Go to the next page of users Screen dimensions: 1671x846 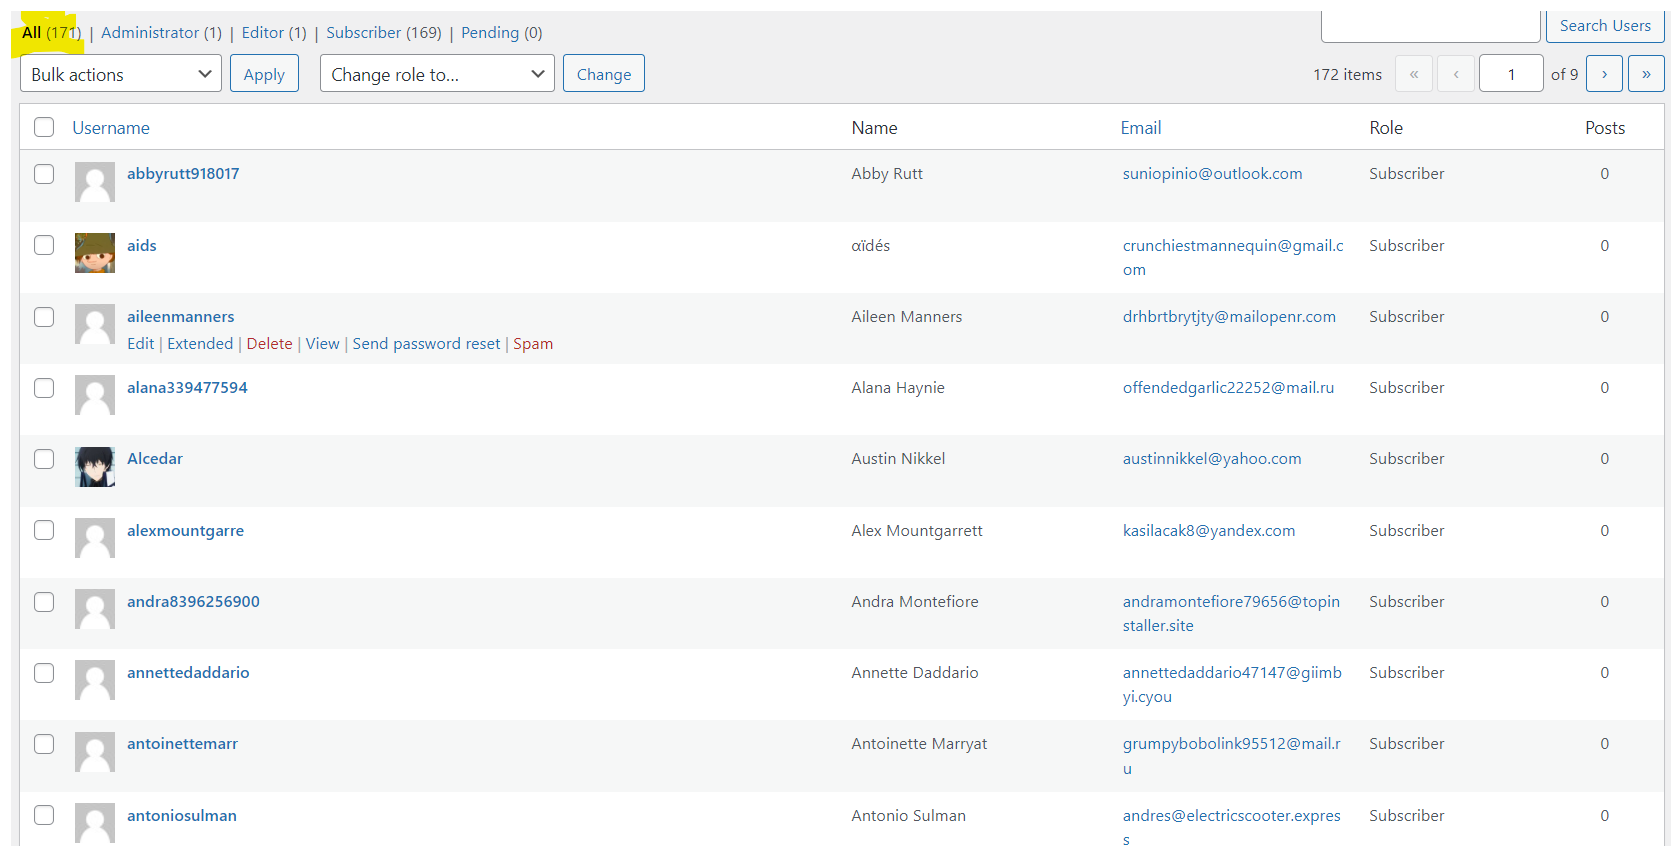[1604, 74]
